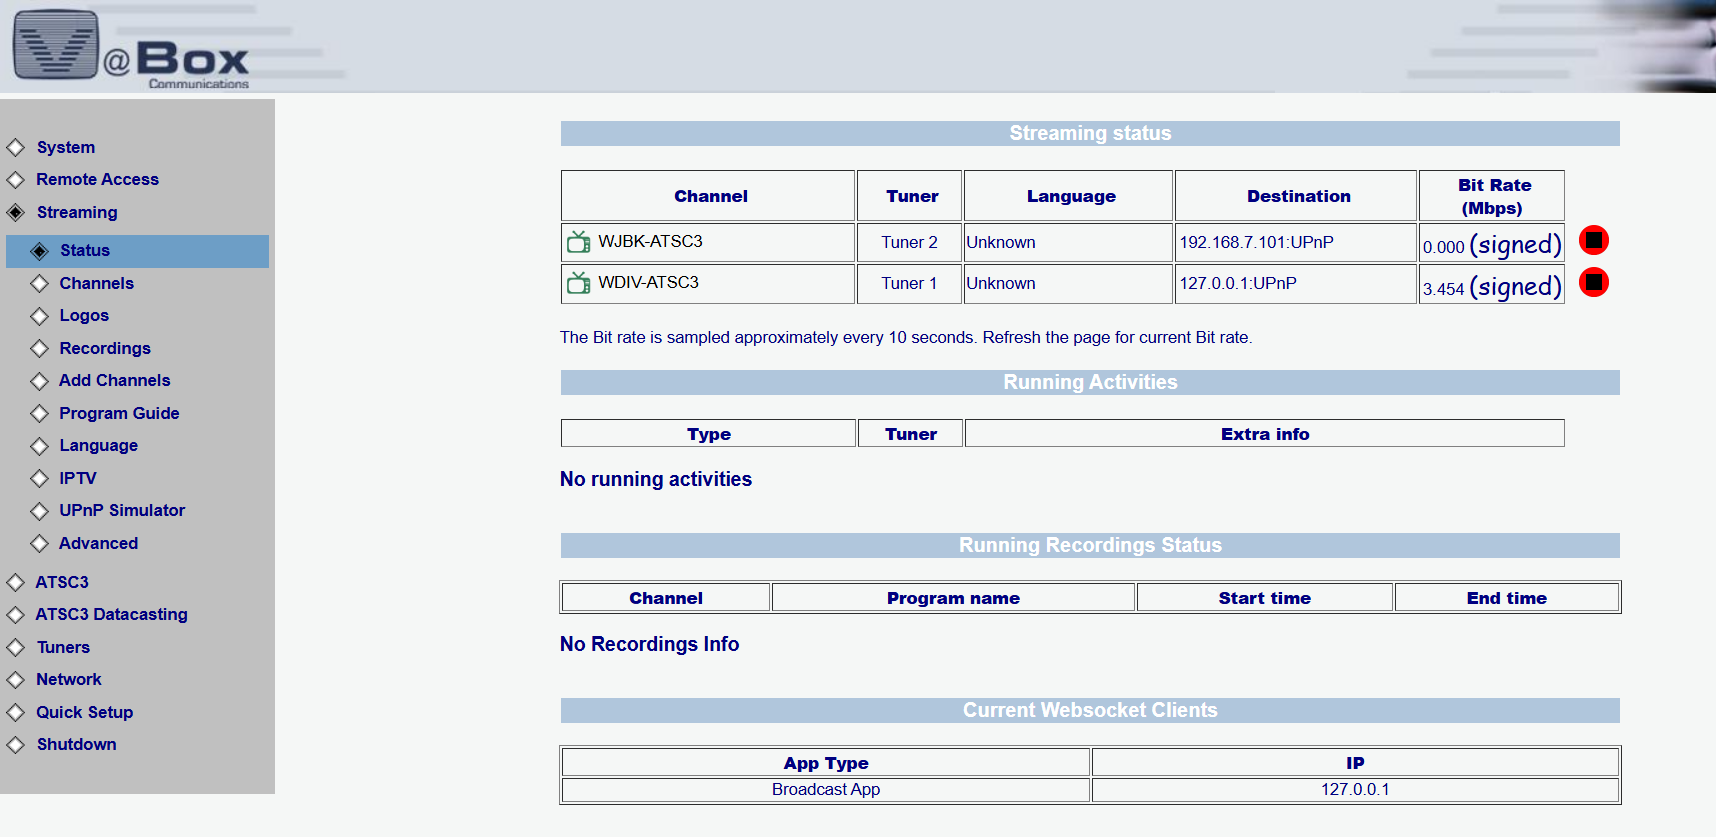Image resolution: width=1716 pixels, height=837 pixels.
Task: Click the diamond bullet beside Add Channels
Action: click(39, 381)
